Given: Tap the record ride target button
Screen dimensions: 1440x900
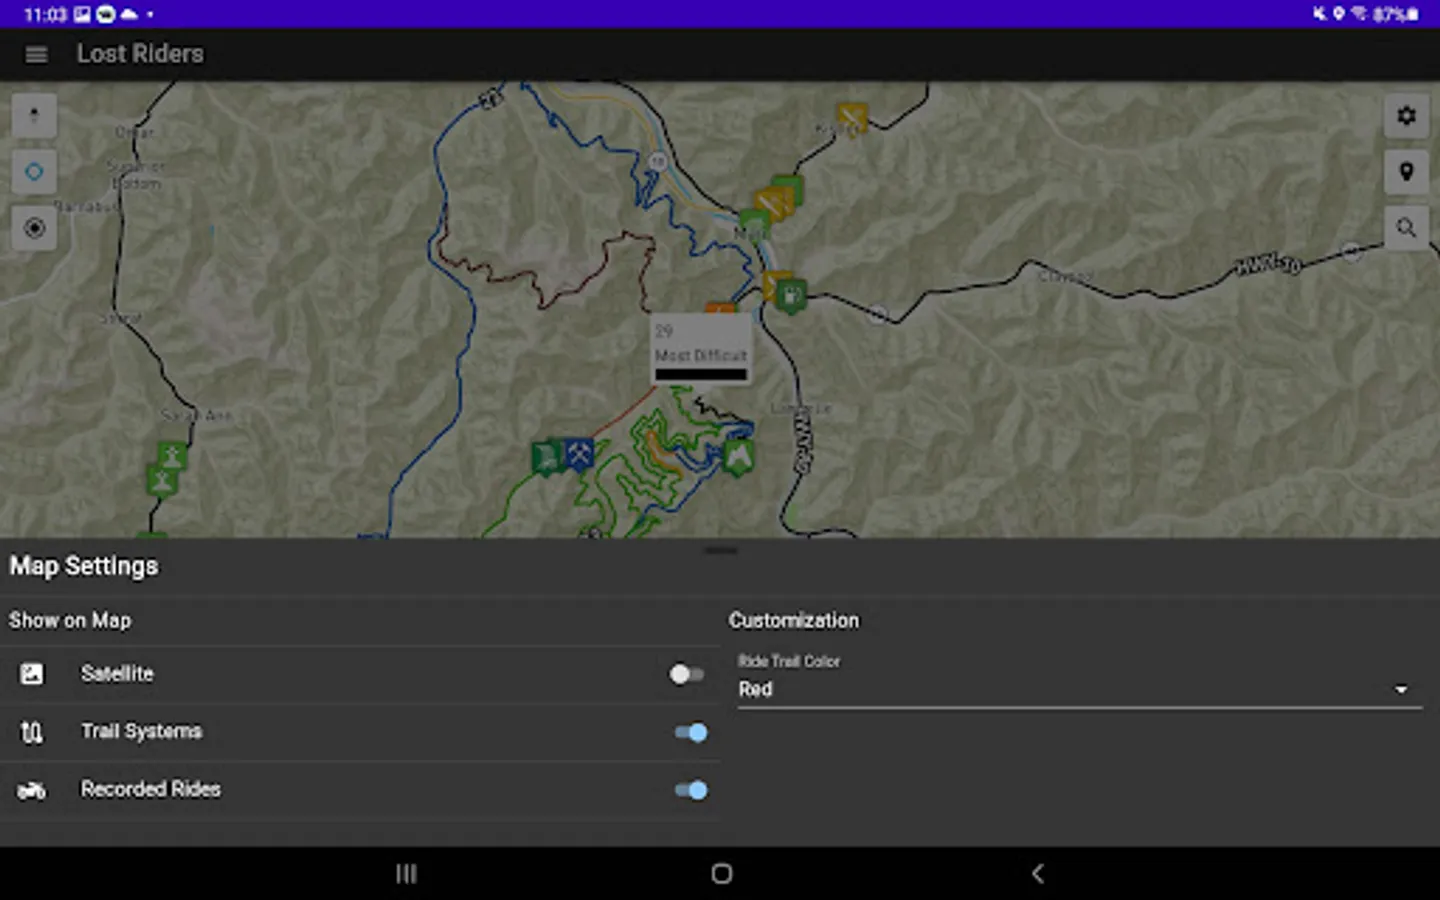Looking at the screenshot, I should [x=34, y=228].
